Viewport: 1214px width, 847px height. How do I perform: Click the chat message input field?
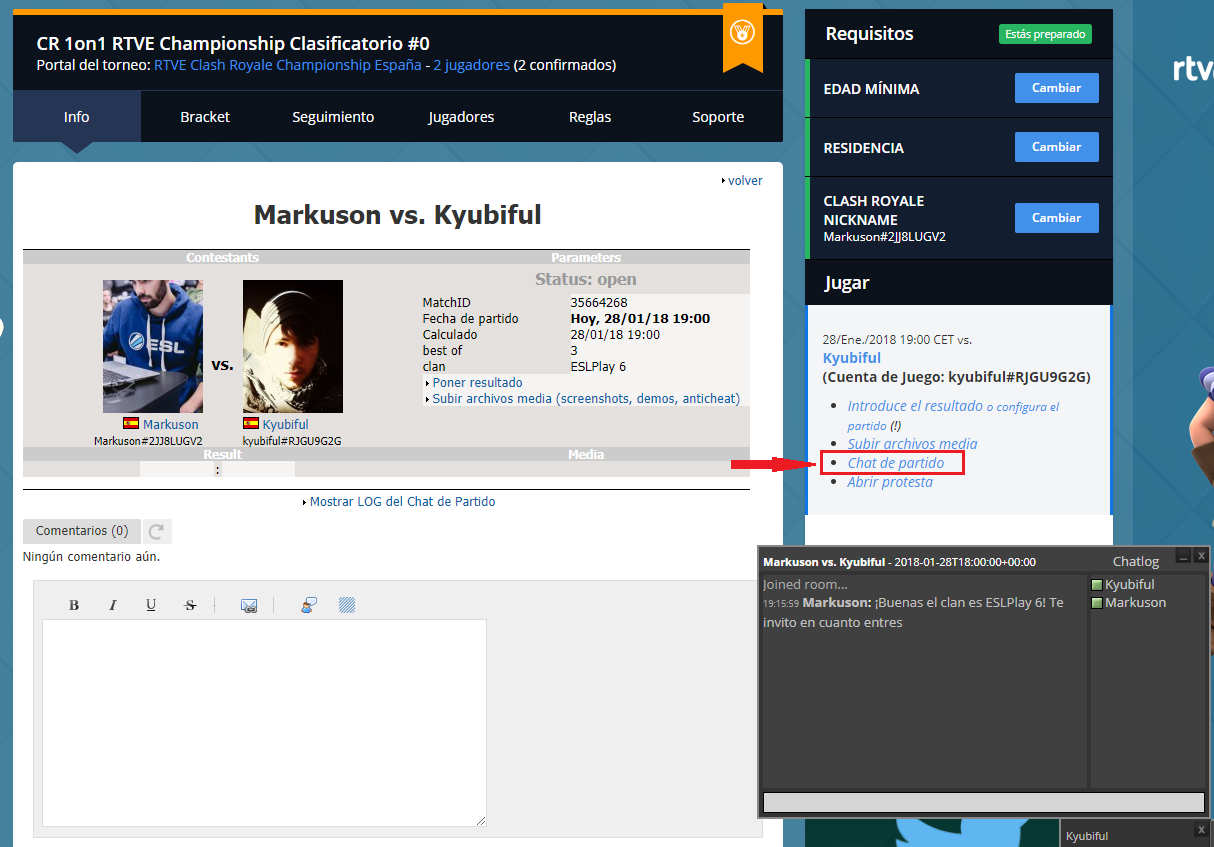coord(984,802)
